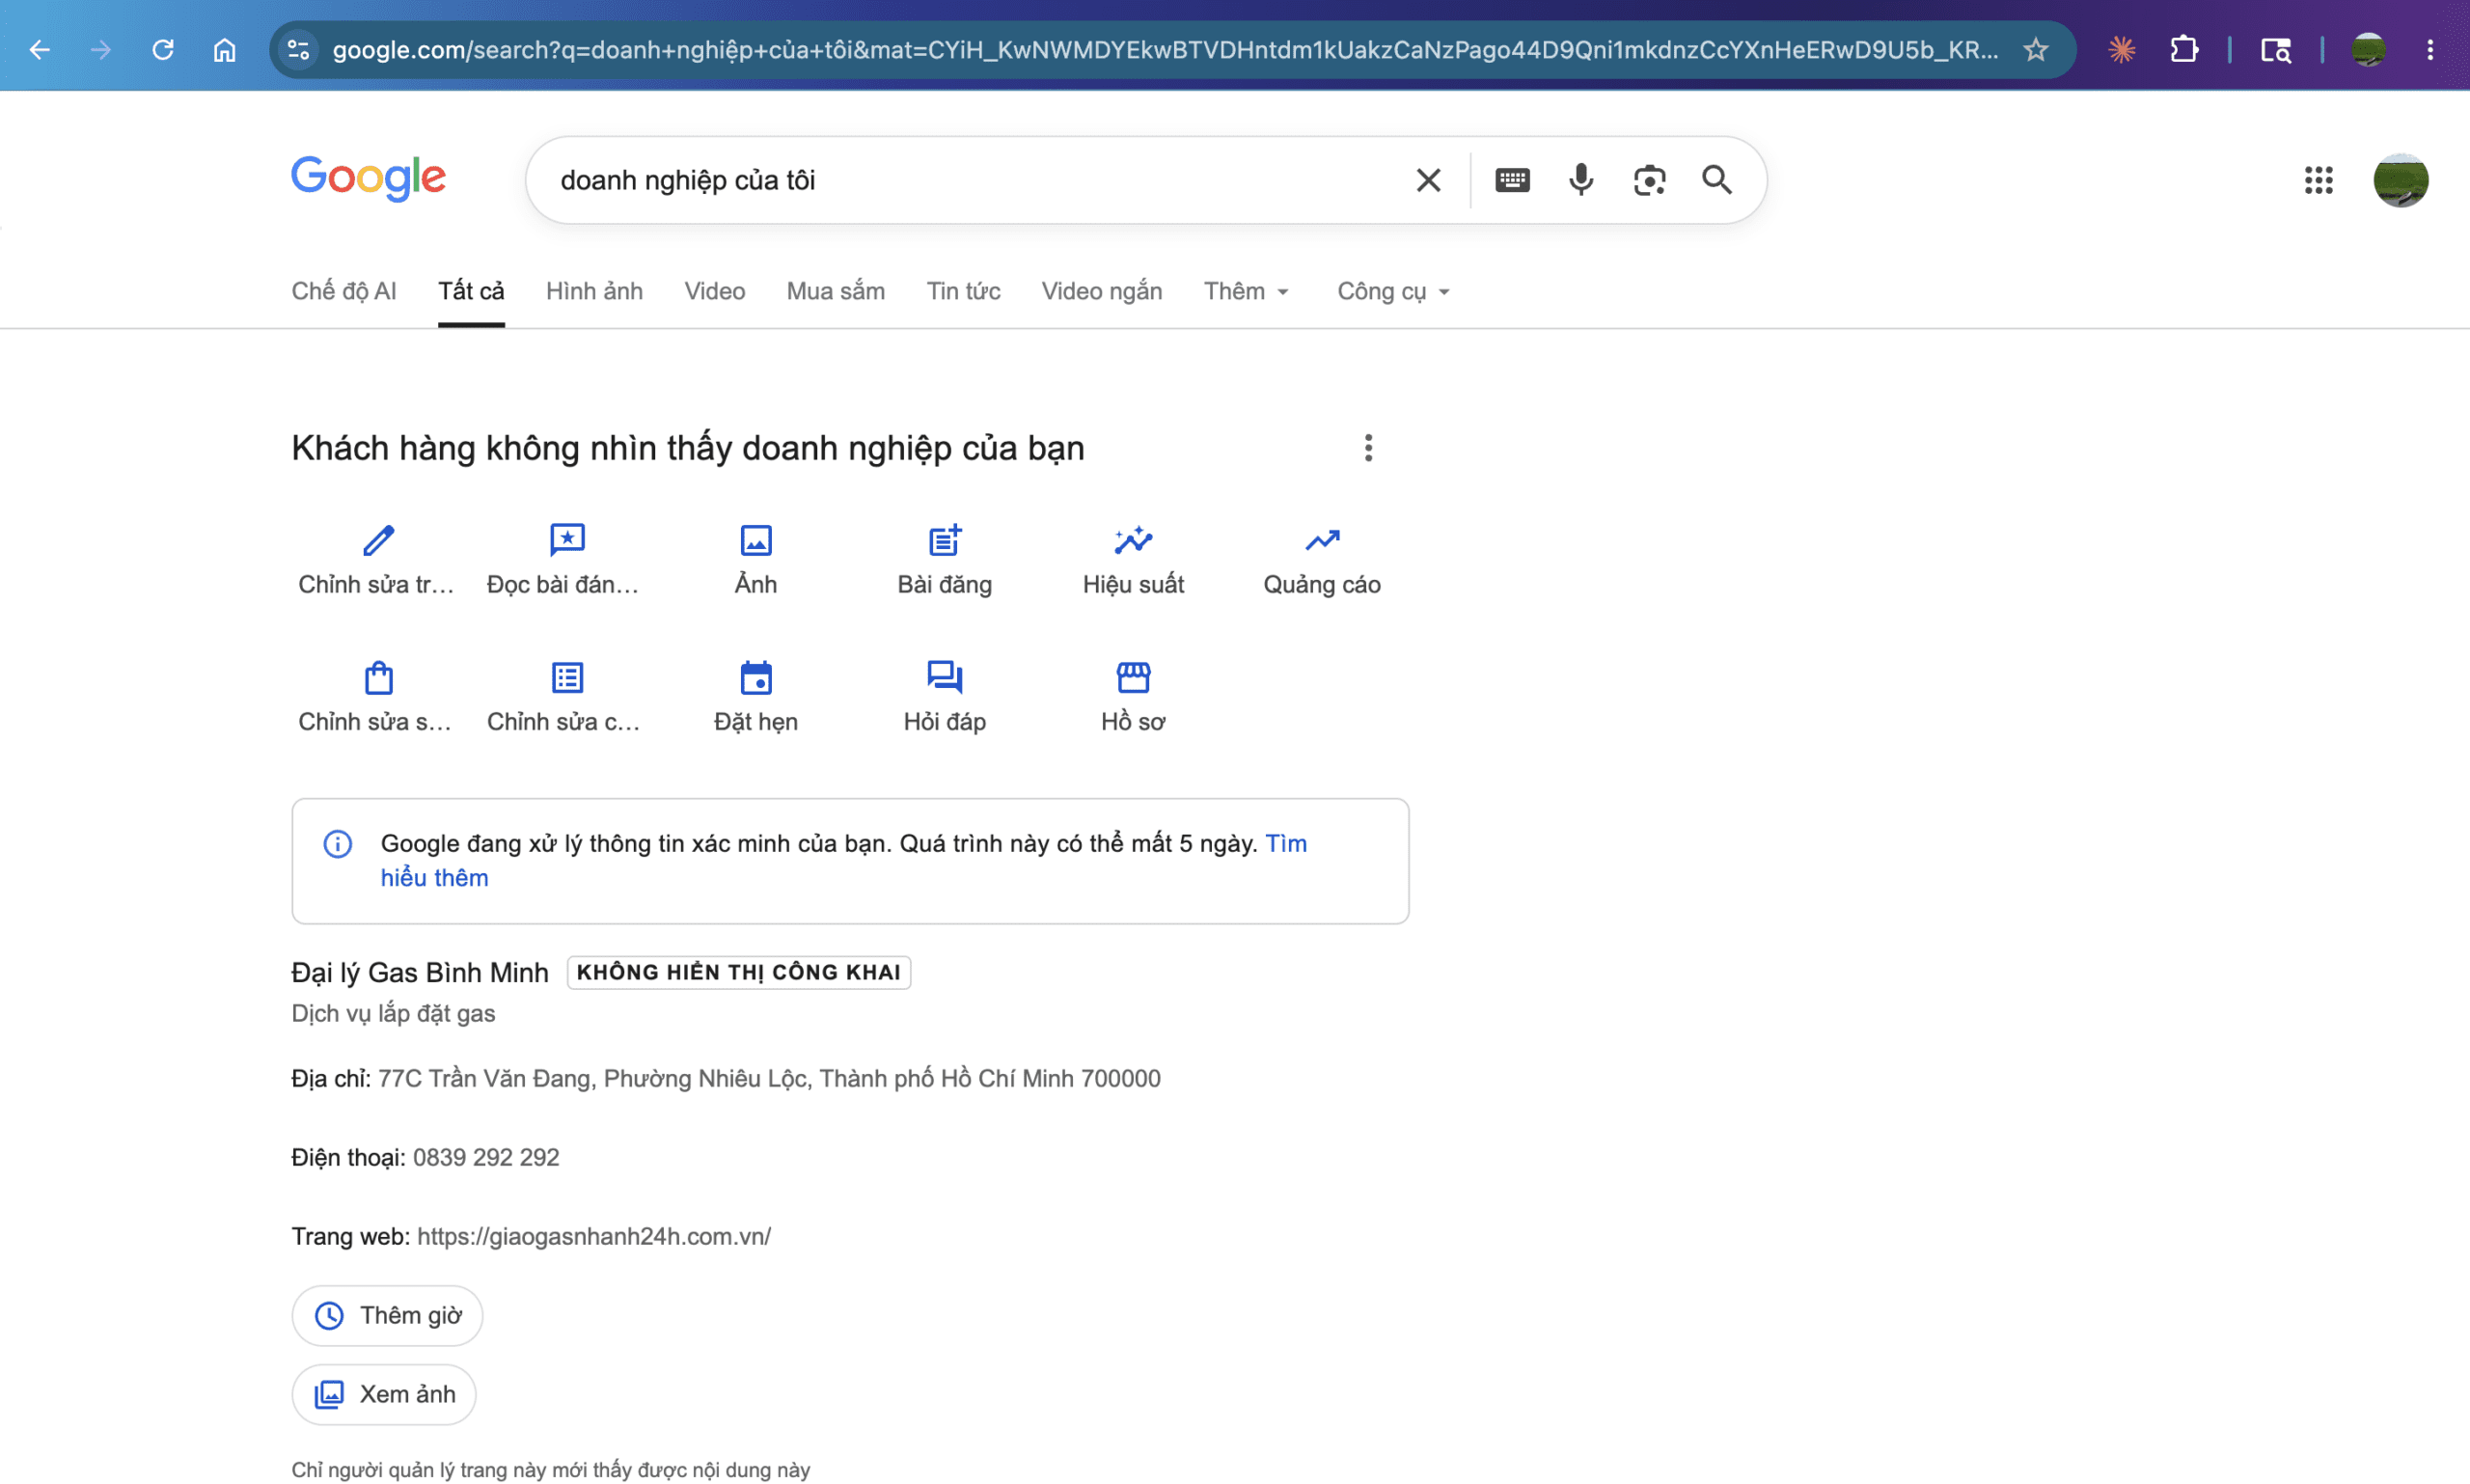Expand the Thêm dropdown
The image size is (2470, 1484).
pos(1246,291)
